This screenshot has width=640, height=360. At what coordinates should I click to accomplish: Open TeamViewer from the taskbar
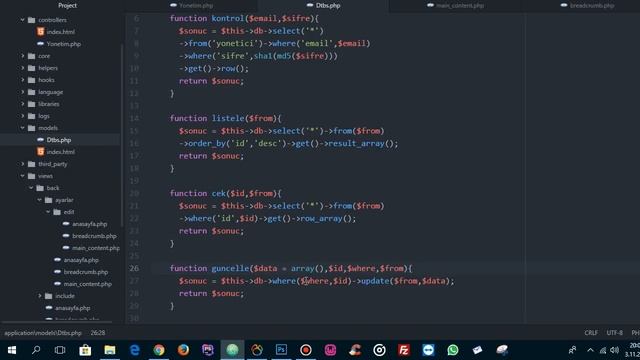428,350
